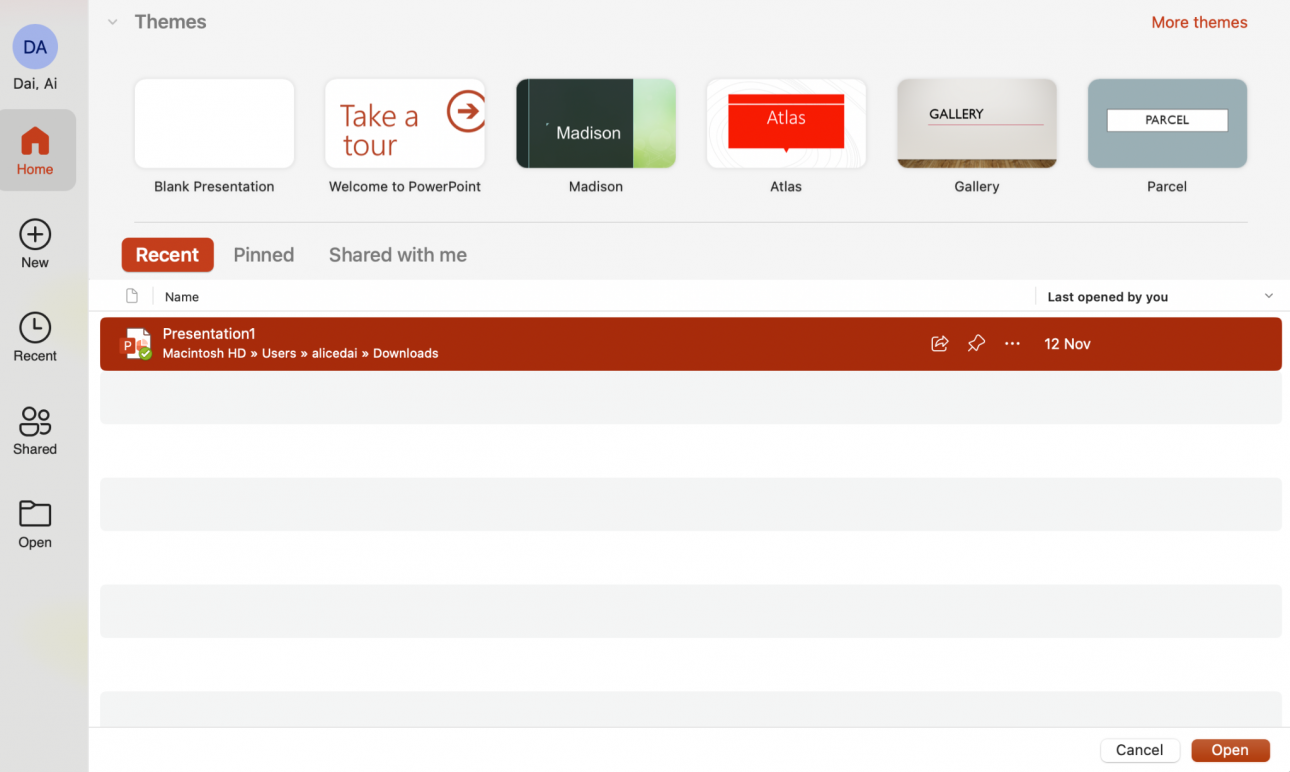Image resolution: width=1290 pixels, height=772 pixels.
Task: Click the Name column header
Action: tap(182, 297)
